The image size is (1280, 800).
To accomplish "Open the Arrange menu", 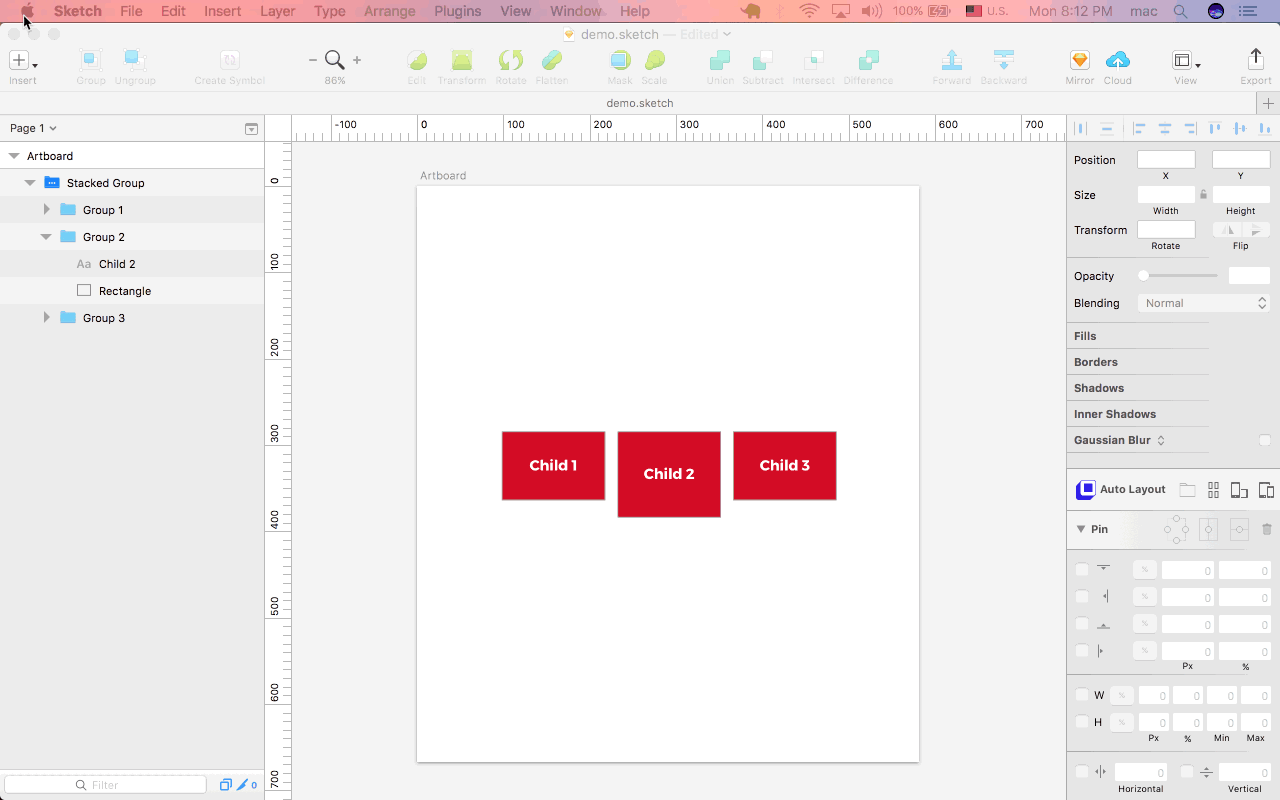I will 389,11.
